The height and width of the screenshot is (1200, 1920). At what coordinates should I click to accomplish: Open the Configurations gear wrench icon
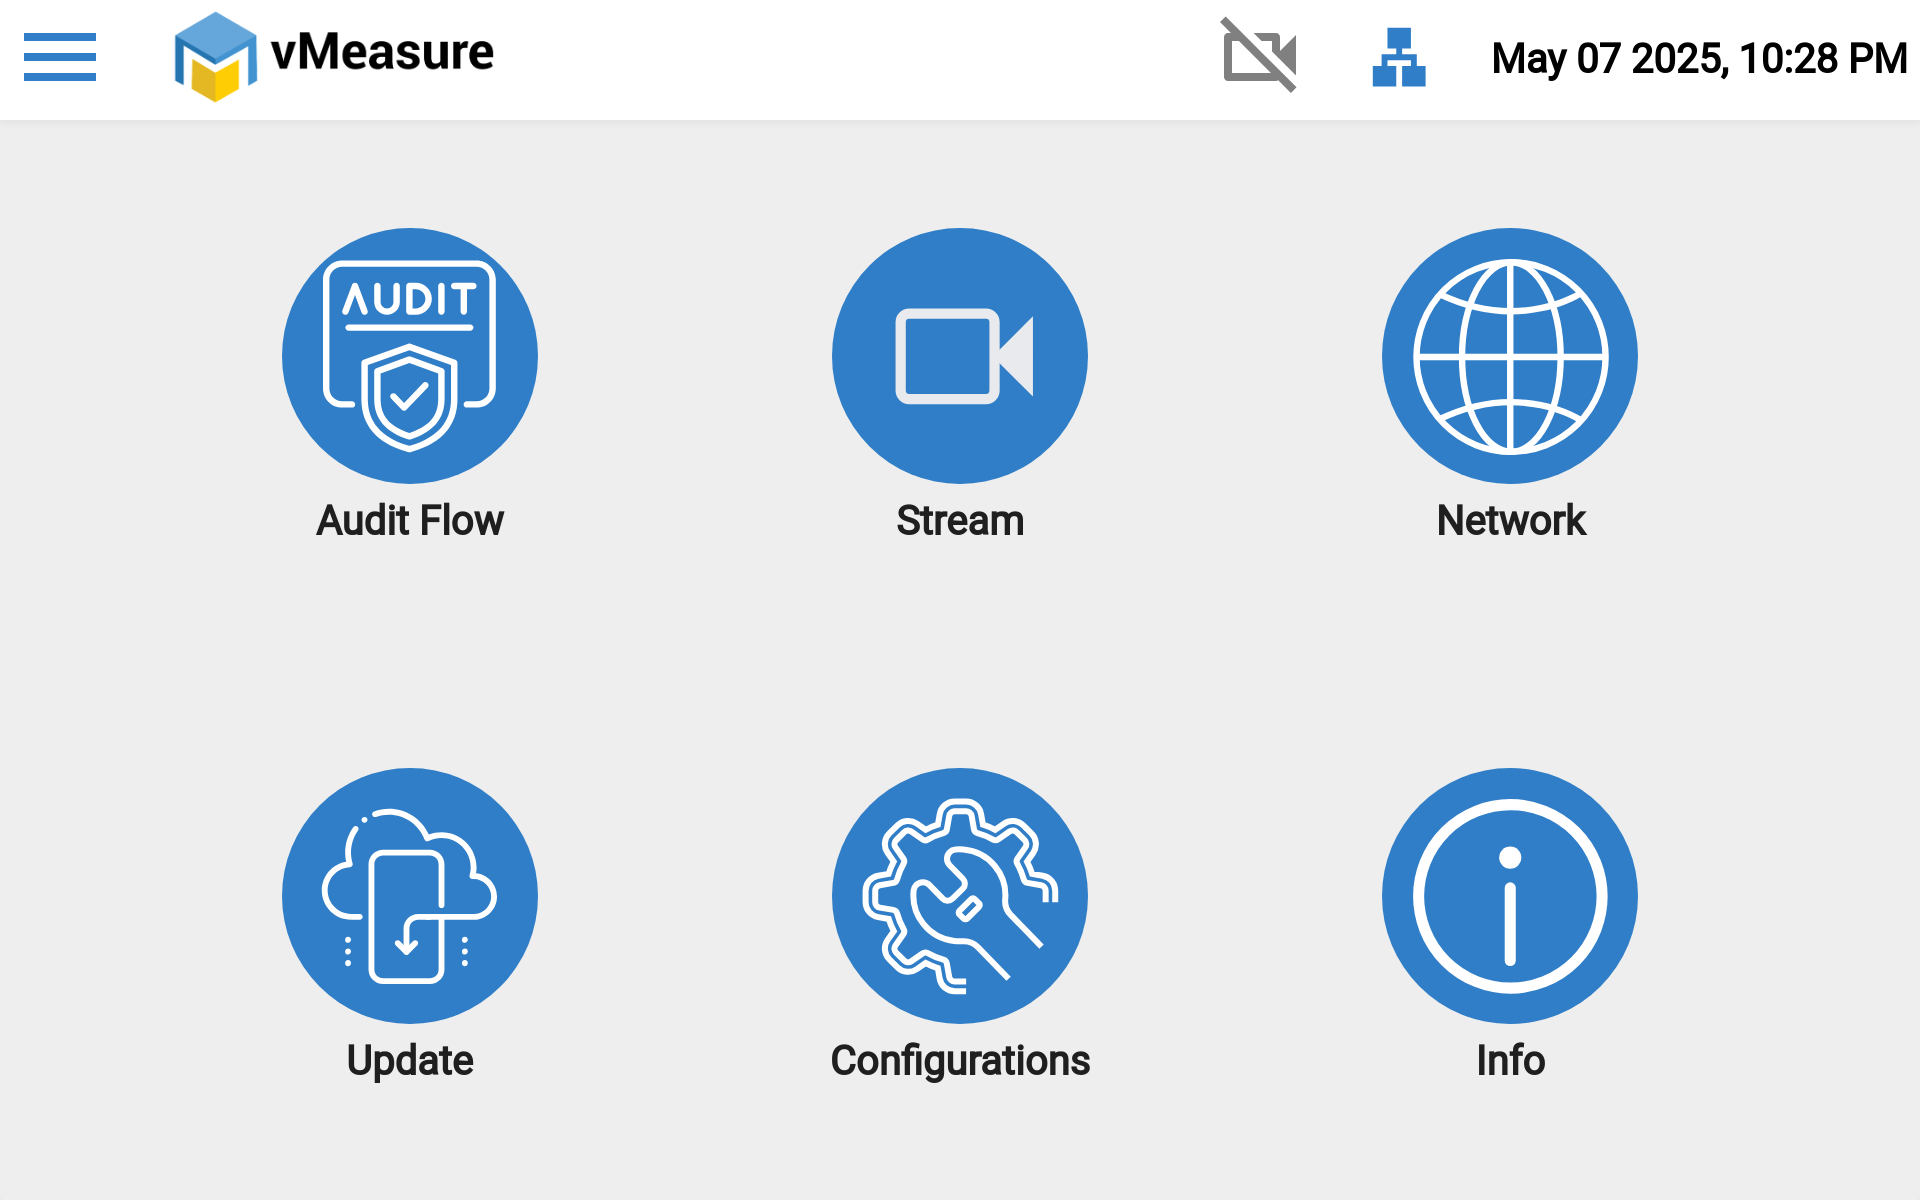tap(960, 895)
